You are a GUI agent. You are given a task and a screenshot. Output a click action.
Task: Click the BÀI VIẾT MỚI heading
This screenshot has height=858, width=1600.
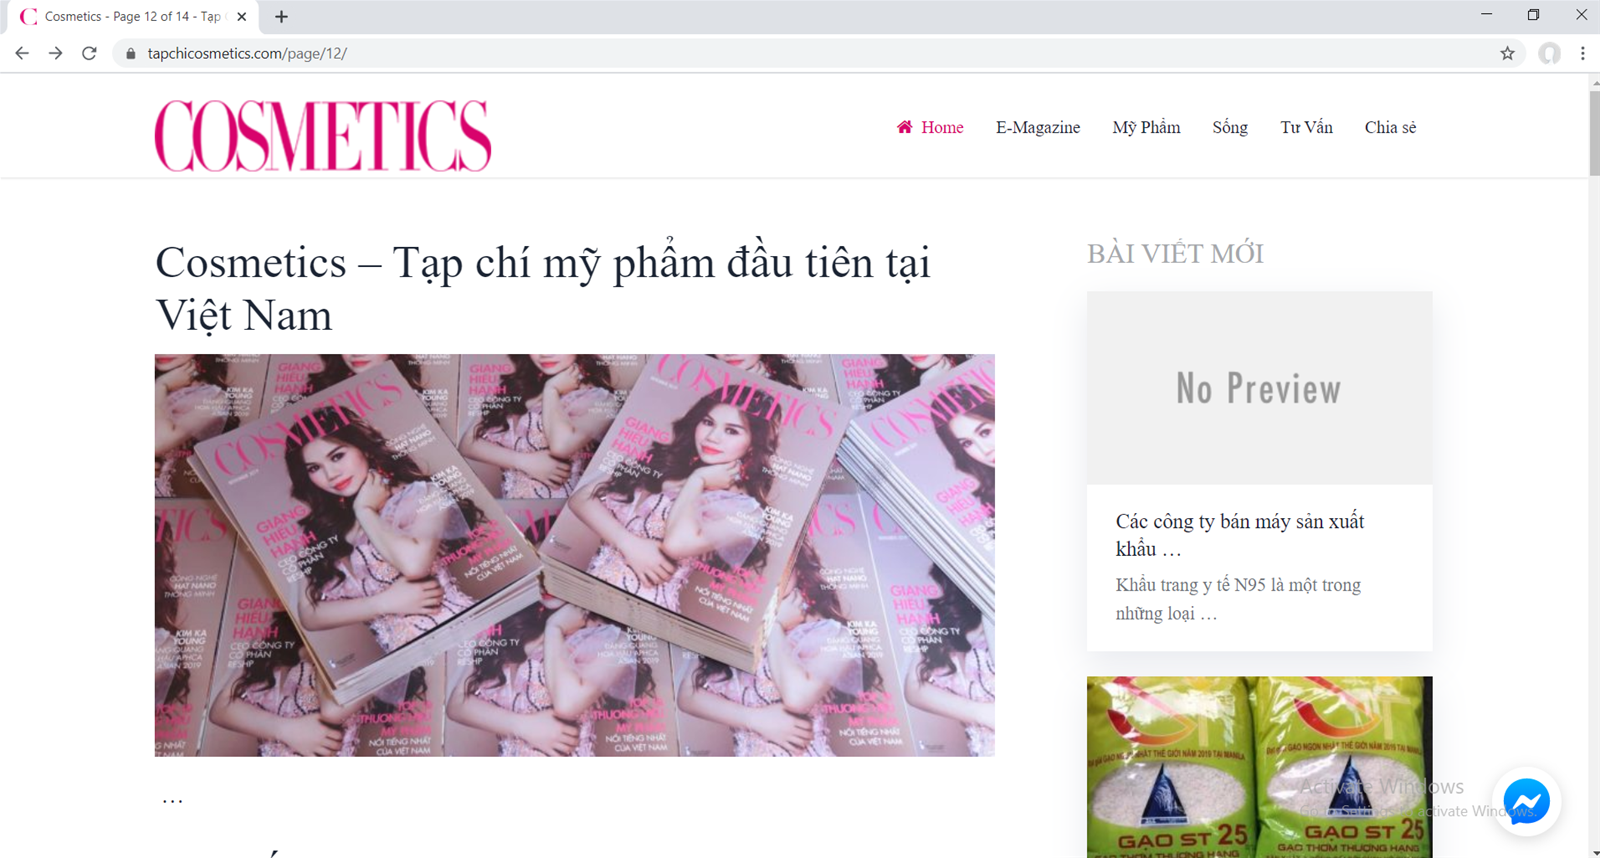click(x=1176, y=253)
